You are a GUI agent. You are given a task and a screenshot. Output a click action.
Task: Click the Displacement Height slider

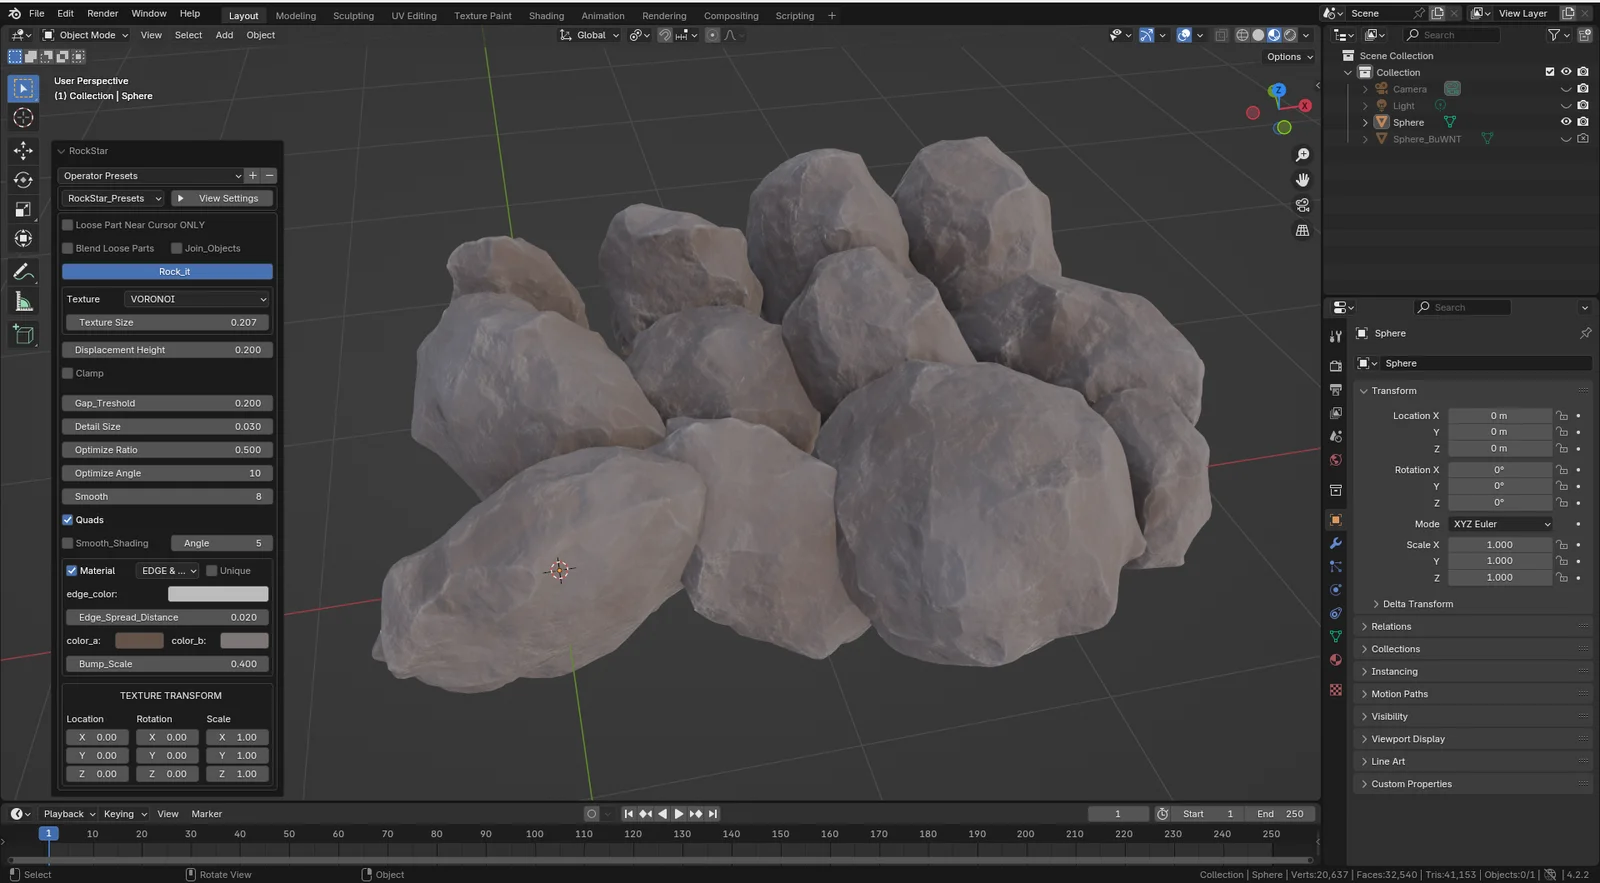[167, 350]
